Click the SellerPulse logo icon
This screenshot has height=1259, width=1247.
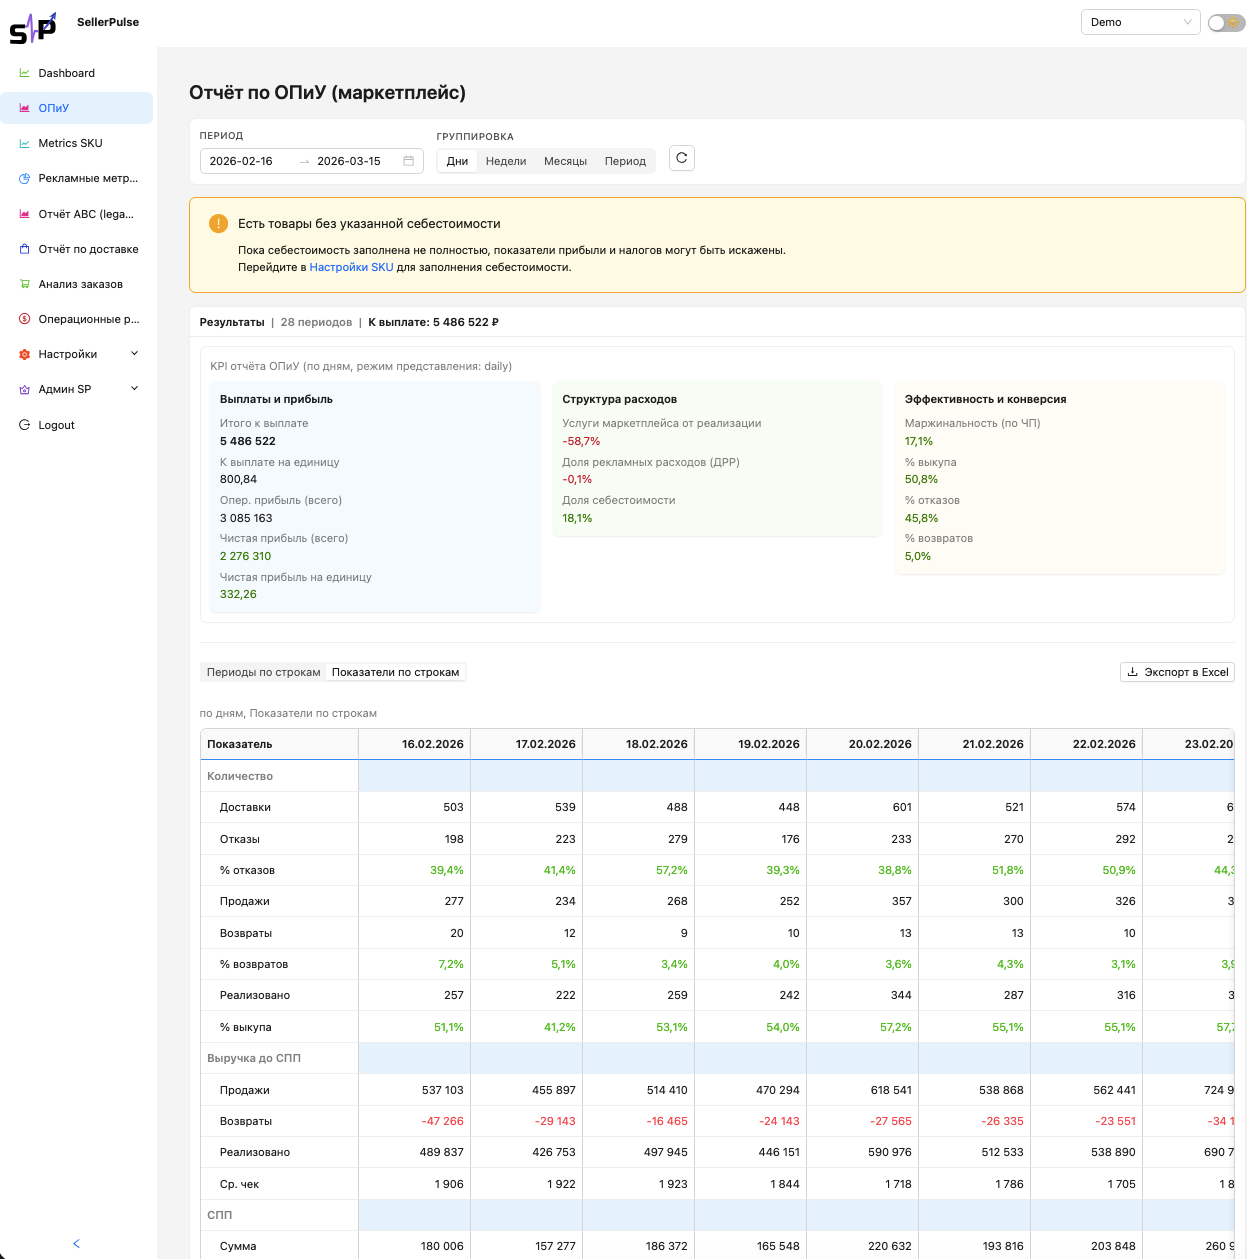33,28
